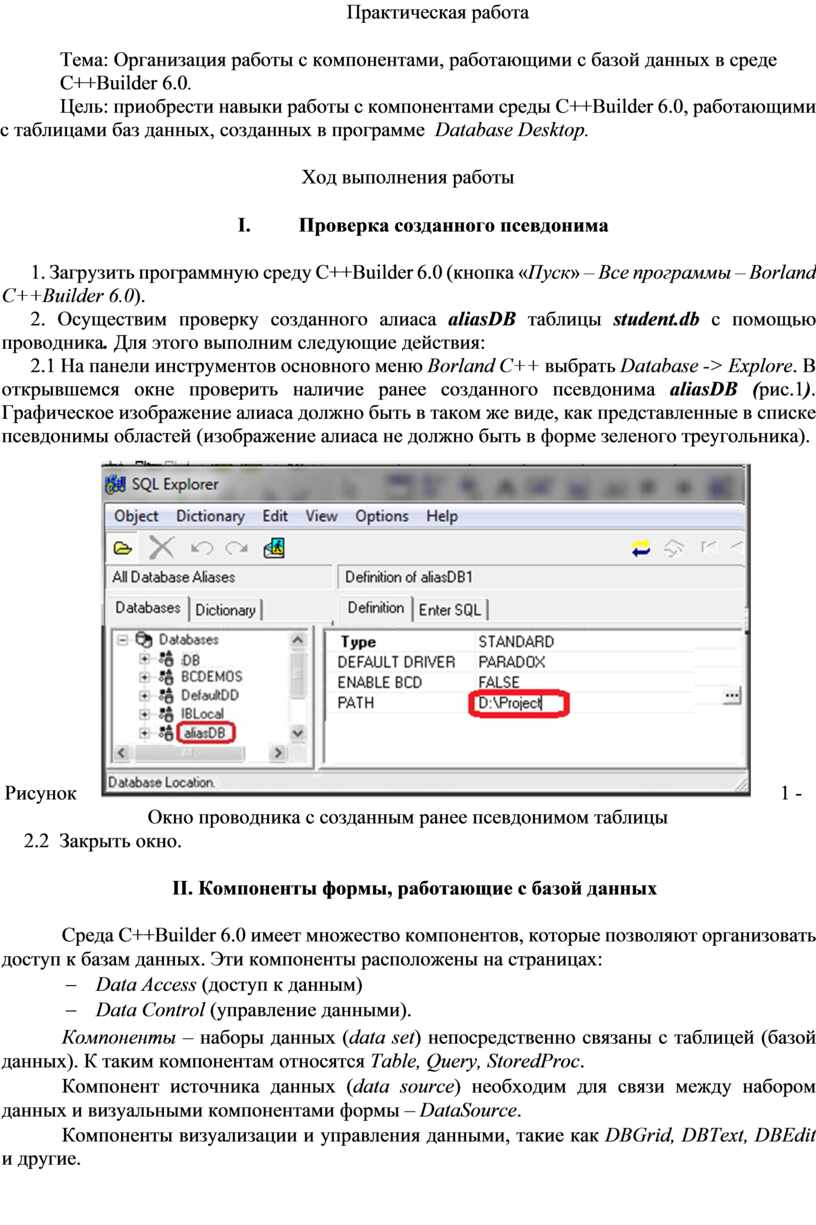Click the SQL Explorer title bar app icon
The image size is (816, 1225).
(117, 485)
